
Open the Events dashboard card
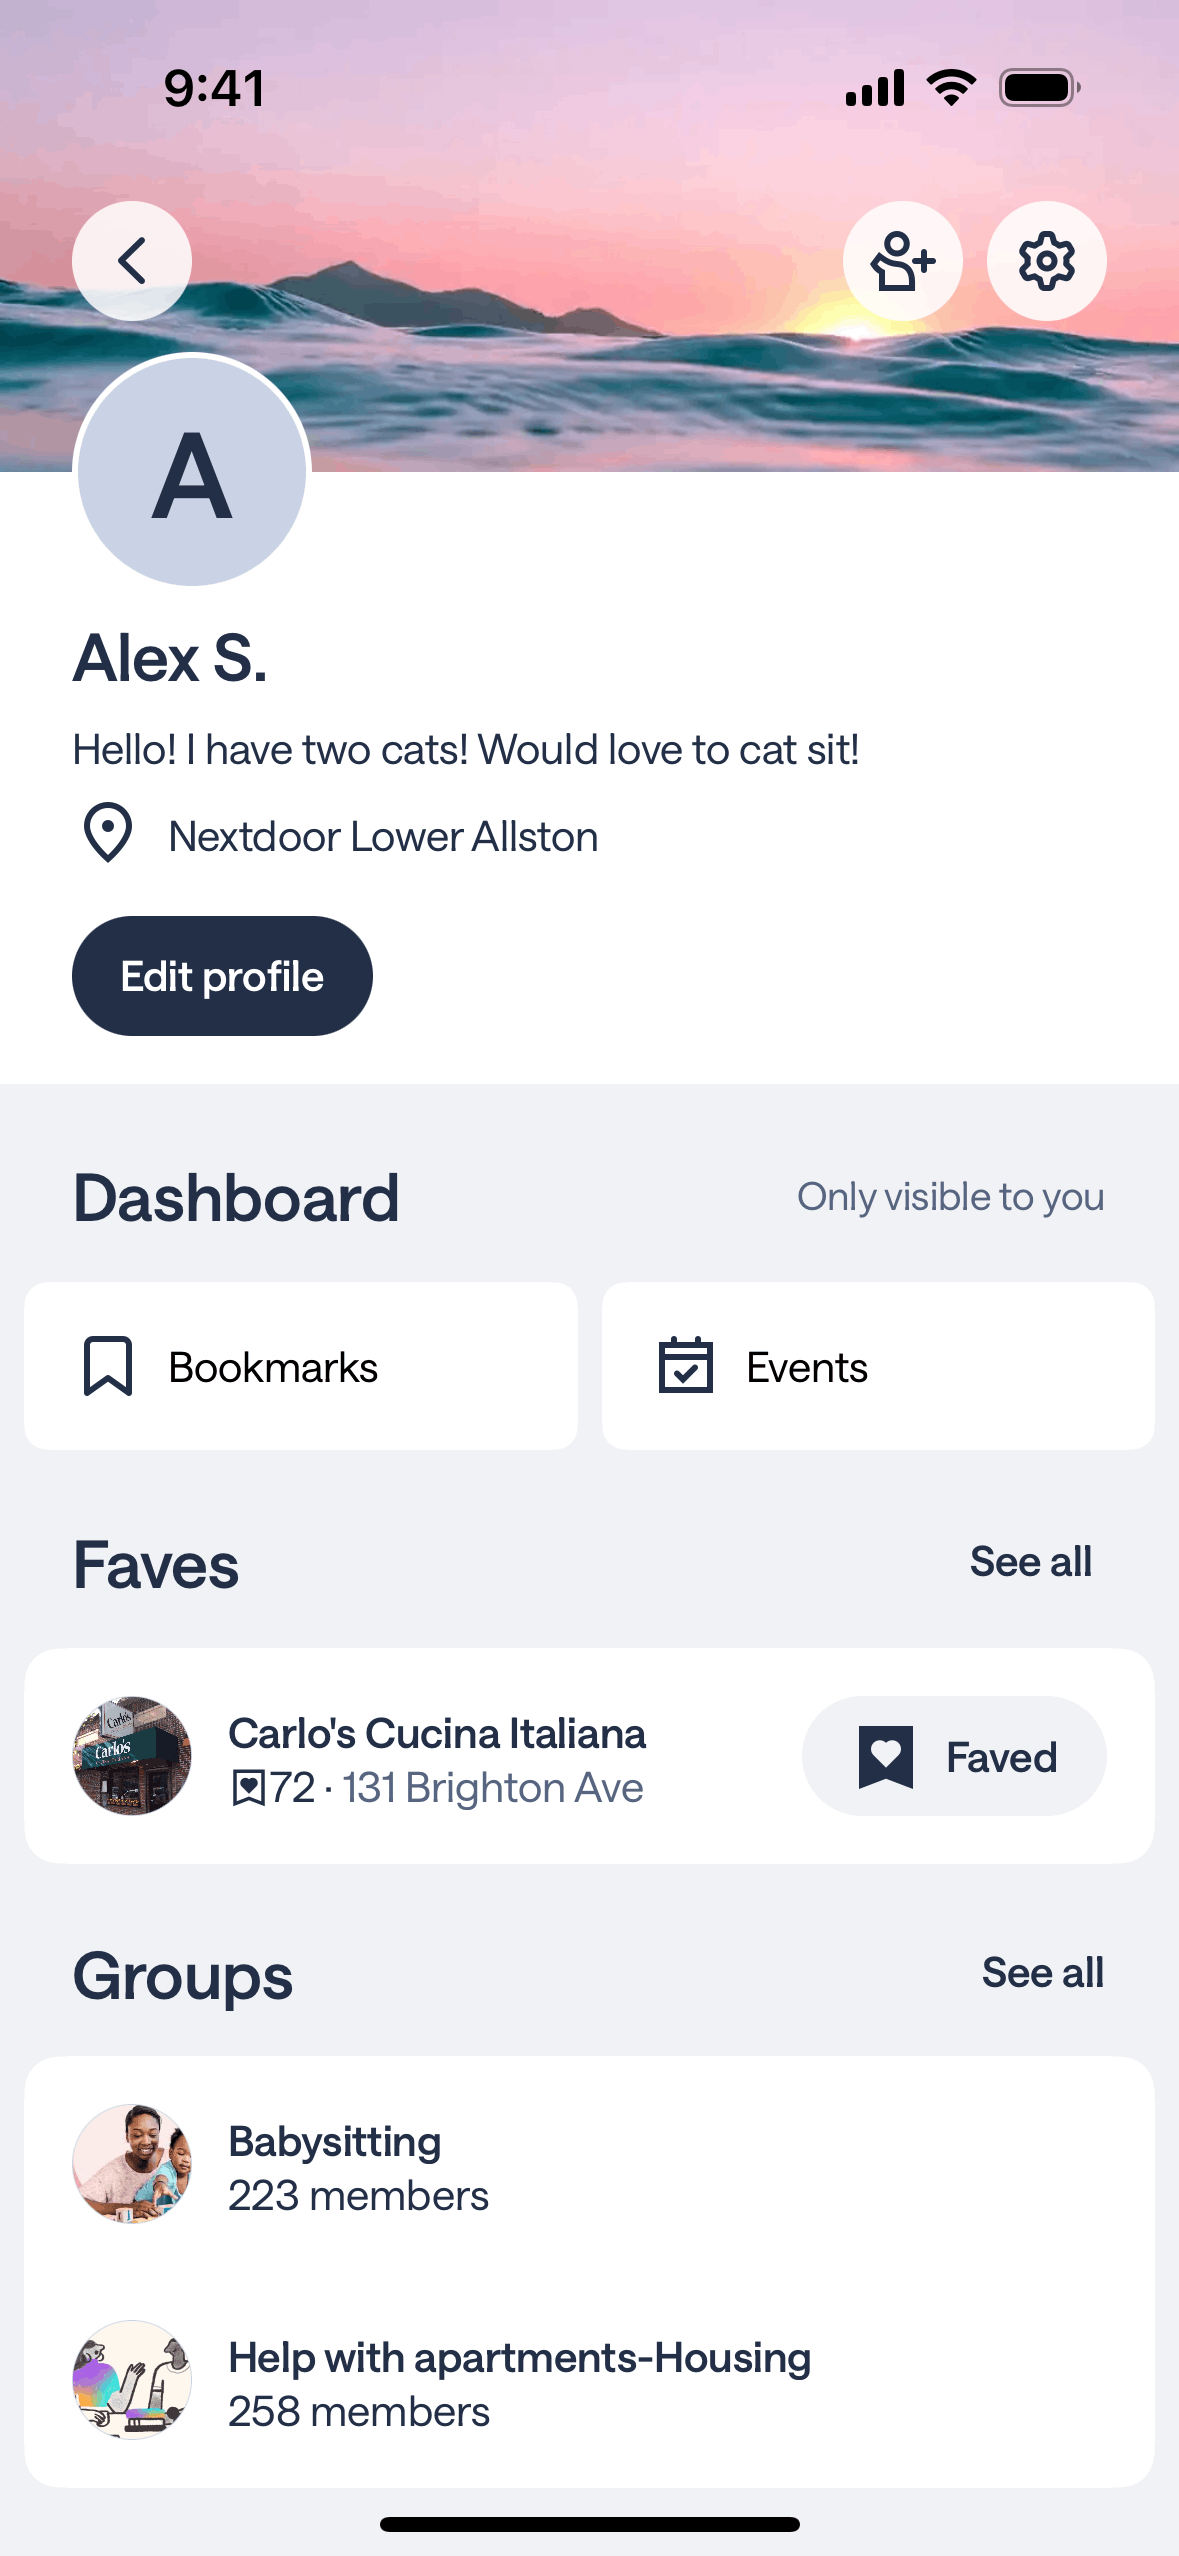[x=878, y=1366]
